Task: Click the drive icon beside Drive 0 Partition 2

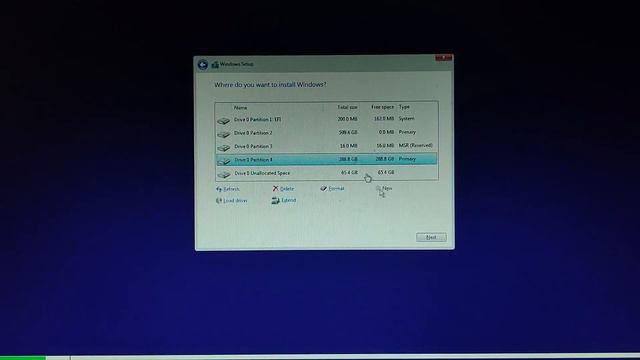Action: (224, 134)
